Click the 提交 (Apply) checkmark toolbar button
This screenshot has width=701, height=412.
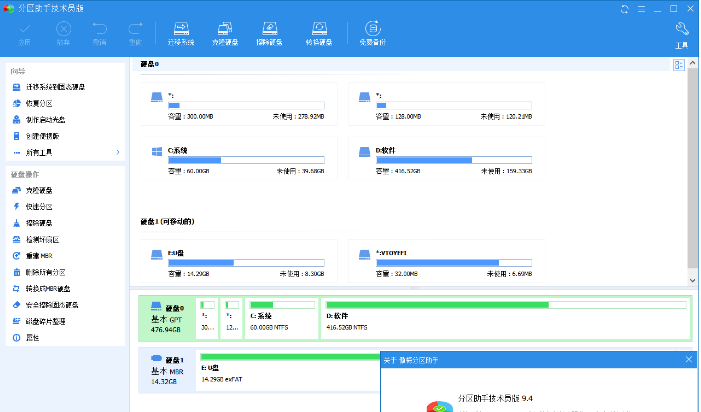(x=25, y=34)
